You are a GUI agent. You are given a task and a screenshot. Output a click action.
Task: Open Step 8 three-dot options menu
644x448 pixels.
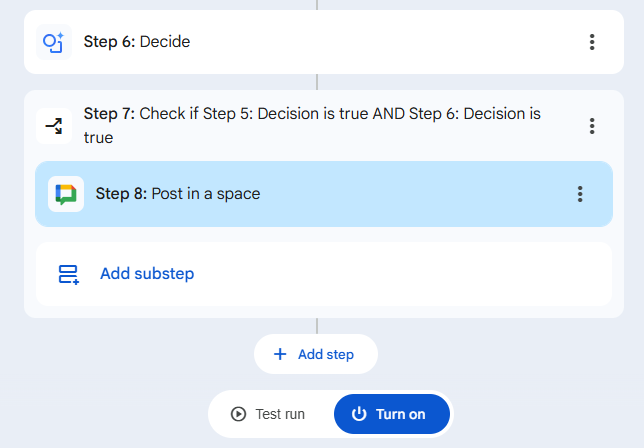[580, 194]
